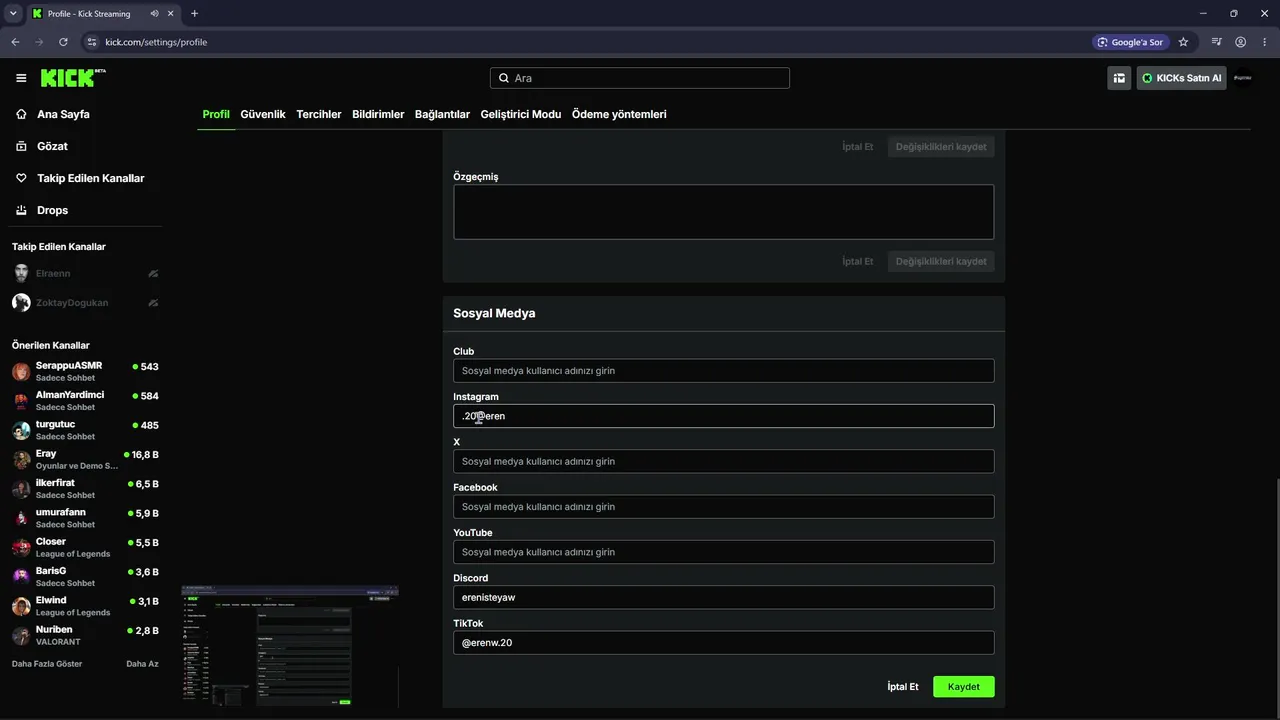Viewport: 1280px width, 720px height.
Task: Open Chrome three-dot menu
Action: tap(1264, 42)
